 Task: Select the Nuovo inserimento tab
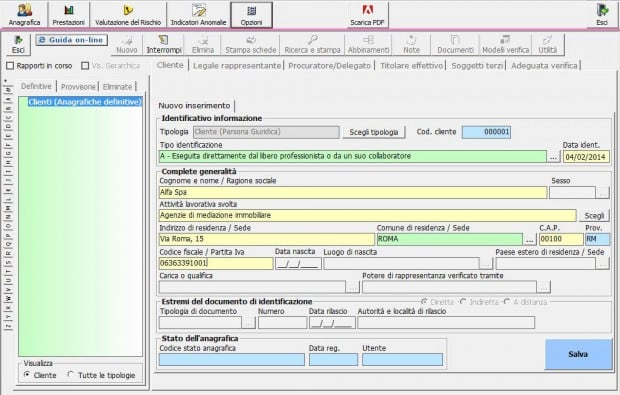tap(194, 106)
